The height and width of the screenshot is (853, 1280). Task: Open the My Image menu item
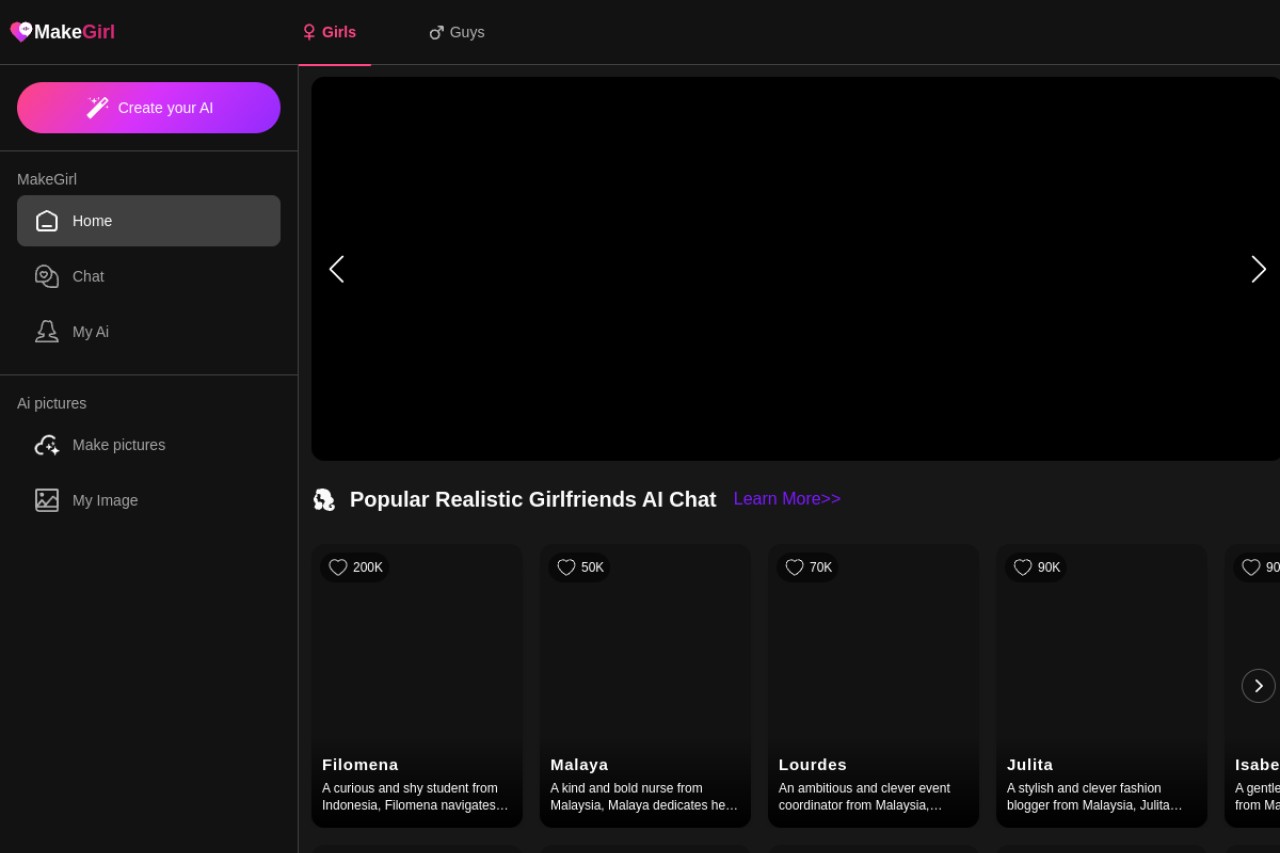pyautogui.click(x=149, y=500)
